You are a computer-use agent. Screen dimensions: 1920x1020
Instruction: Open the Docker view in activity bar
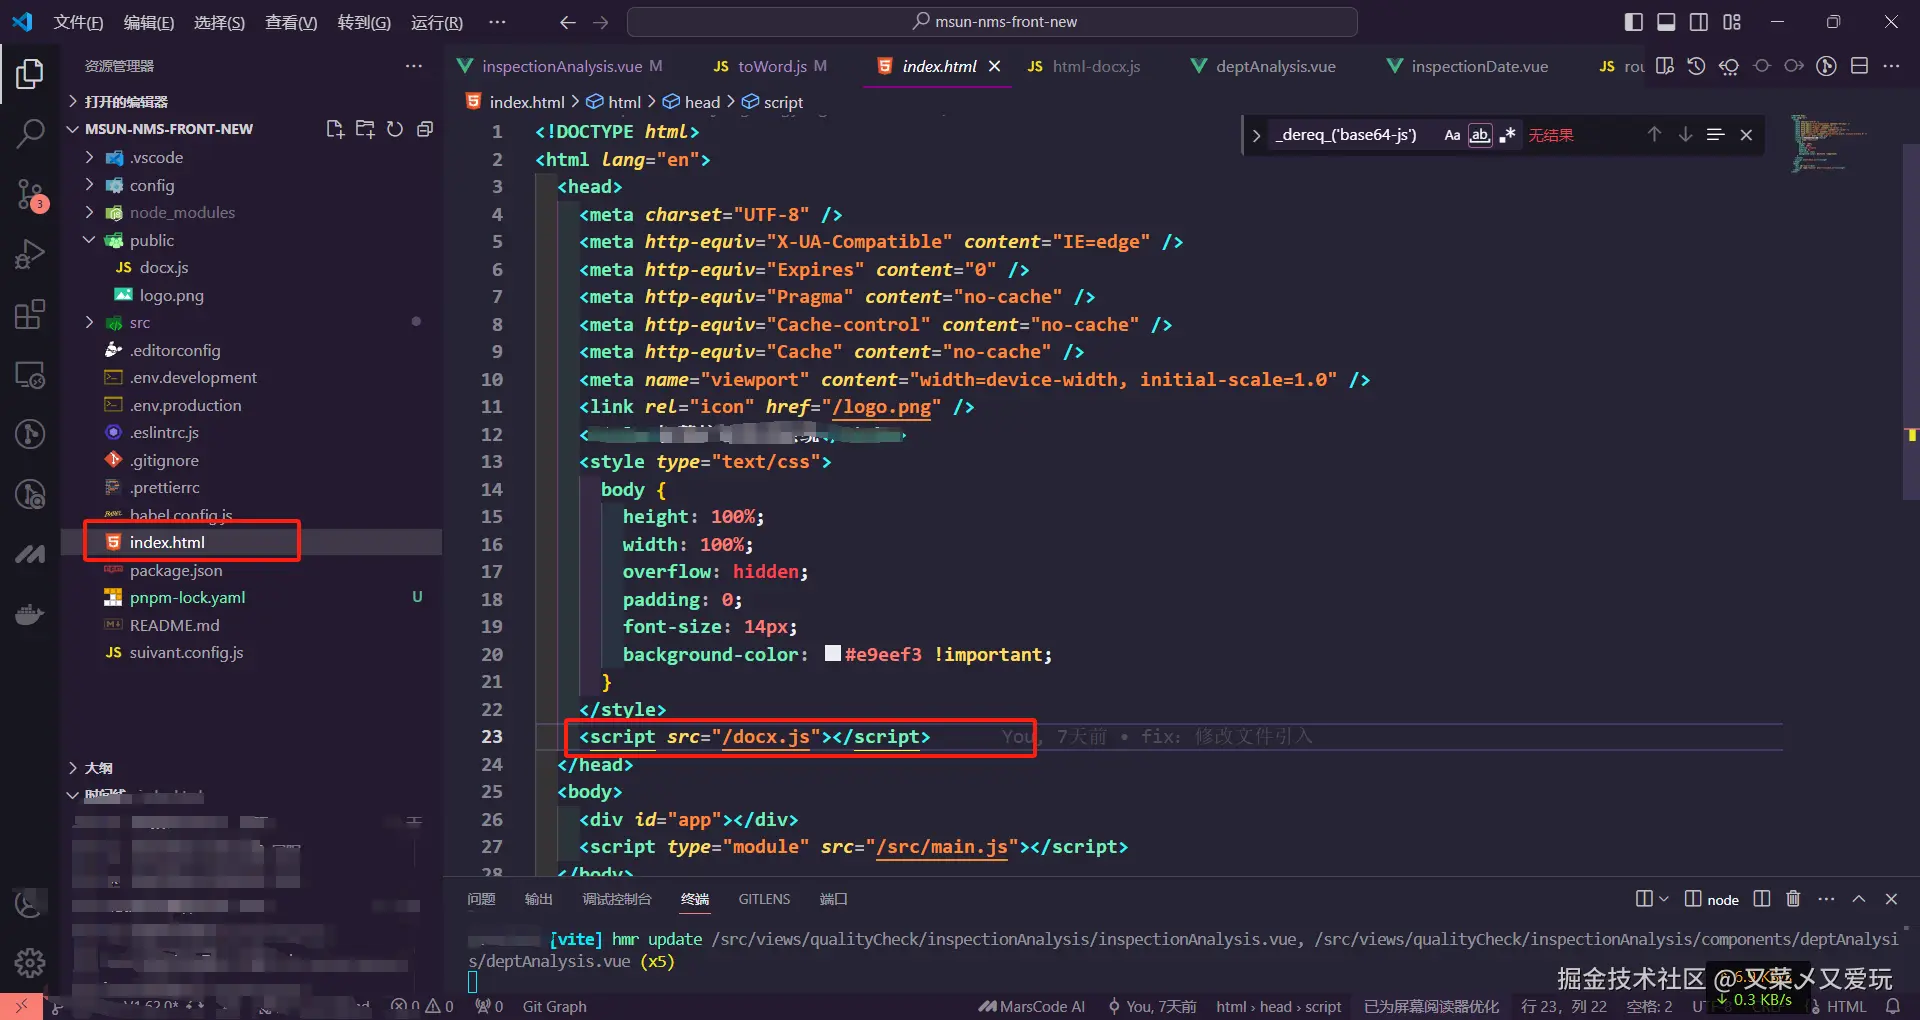pyautogui.click(x=30, y=613)
